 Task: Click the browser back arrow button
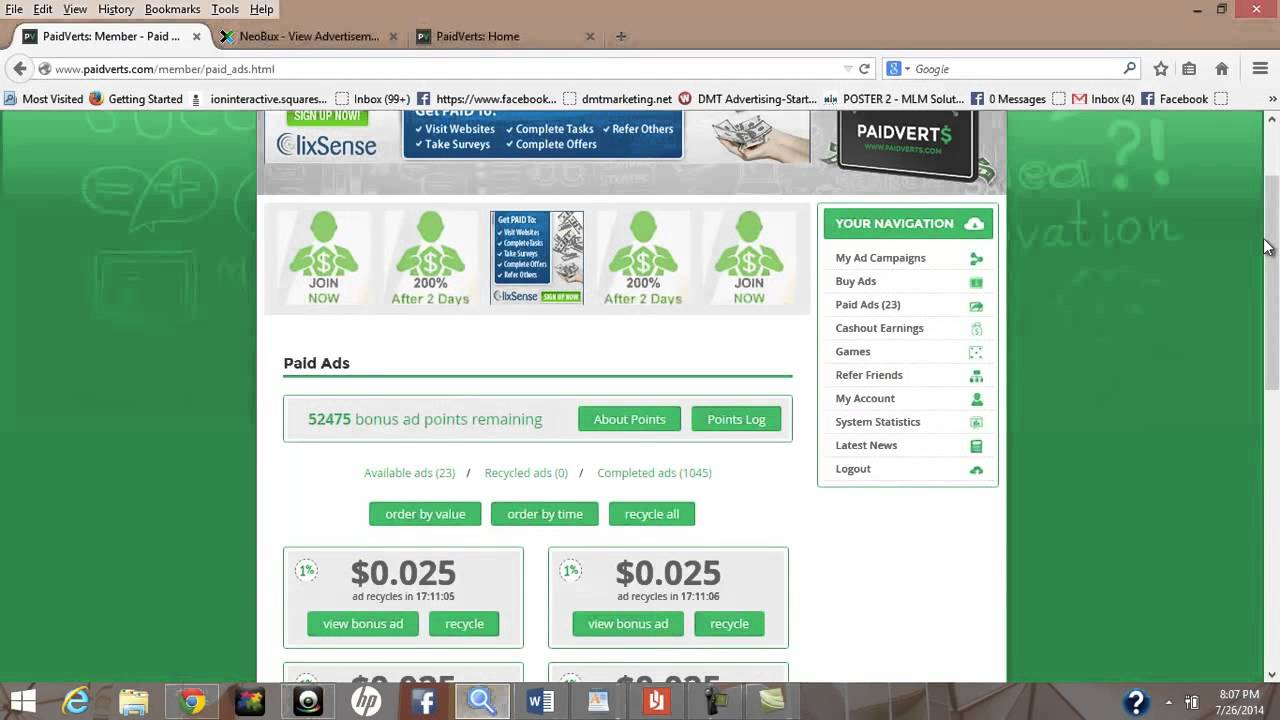tap(19, 69)
